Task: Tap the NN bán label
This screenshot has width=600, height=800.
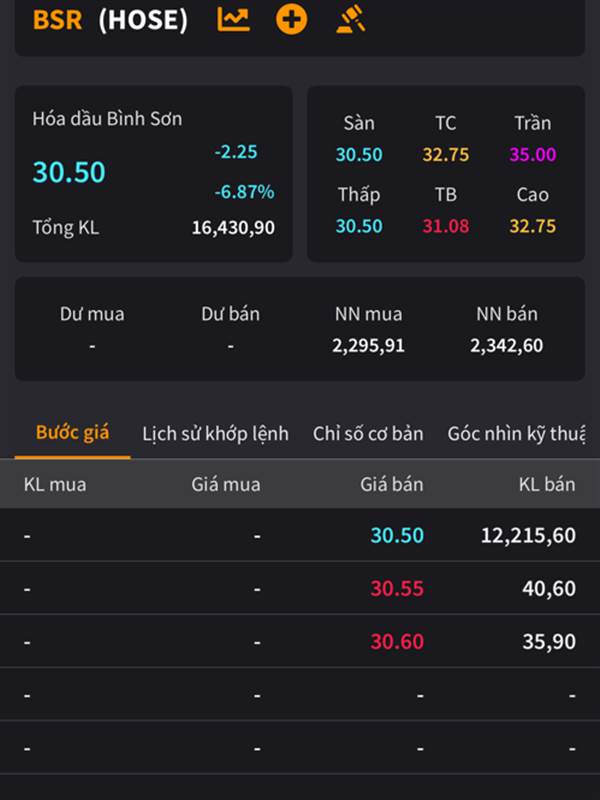Action: pos(507,314)
